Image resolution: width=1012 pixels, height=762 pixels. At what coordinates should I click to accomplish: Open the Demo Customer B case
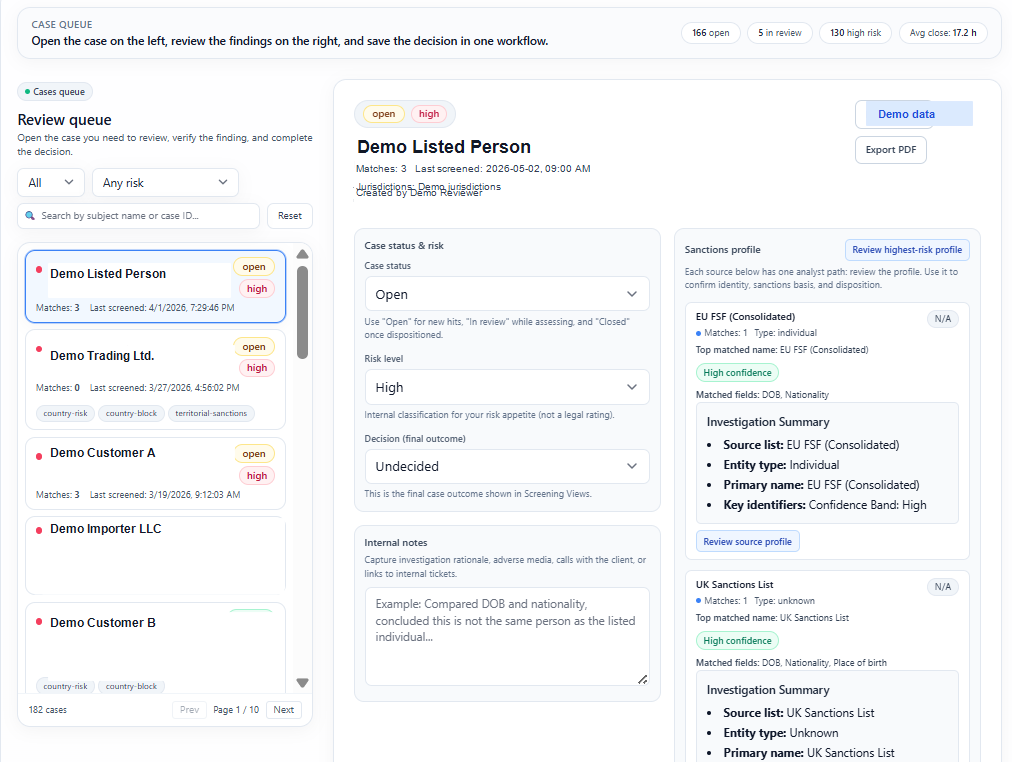click(x=155, y=648)
